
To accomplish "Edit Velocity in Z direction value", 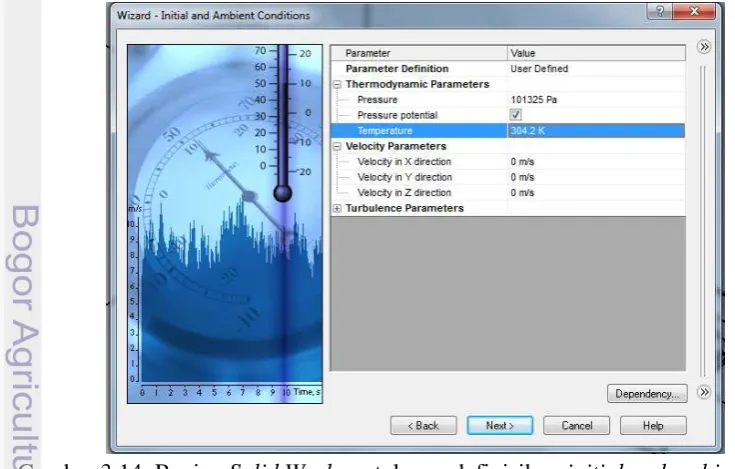I will coord(596,193).
